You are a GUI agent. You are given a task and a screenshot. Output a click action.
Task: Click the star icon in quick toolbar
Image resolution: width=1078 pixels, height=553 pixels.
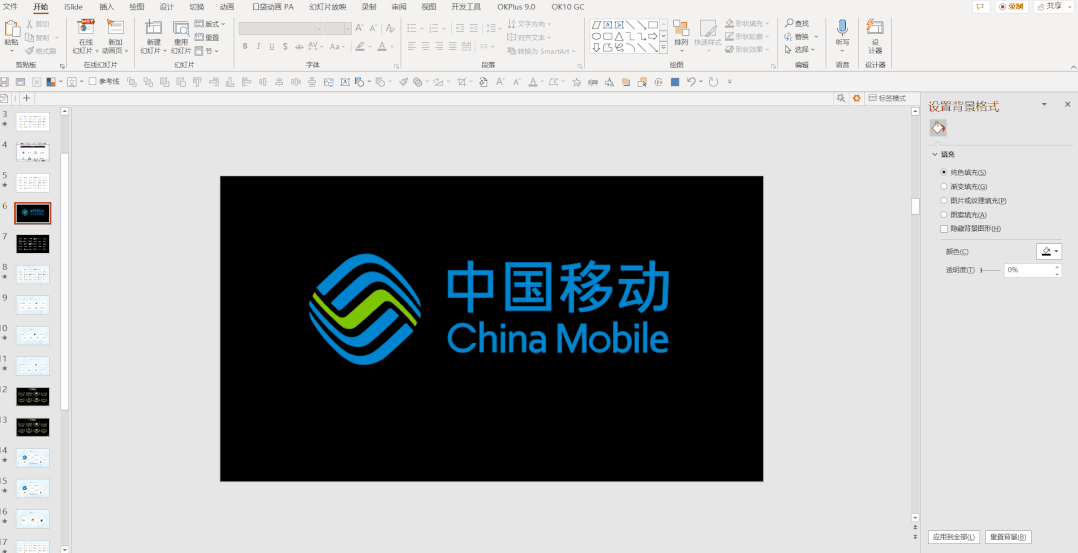click(576, 82)
